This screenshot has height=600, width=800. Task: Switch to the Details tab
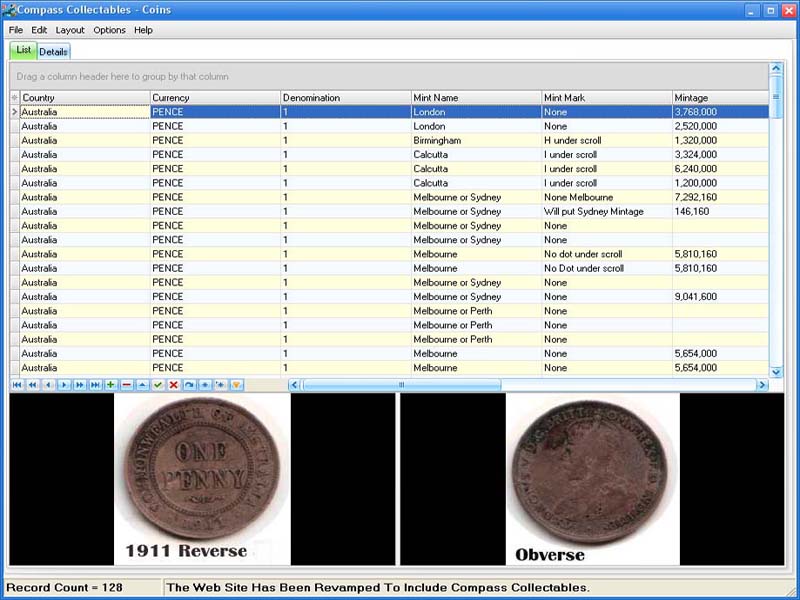click(x=53, y=51)
